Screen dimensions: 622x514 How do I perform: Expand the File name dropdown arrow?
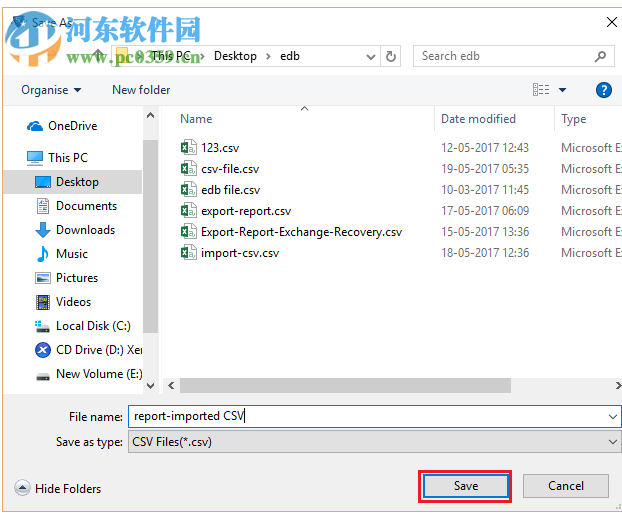coord(612,417)
